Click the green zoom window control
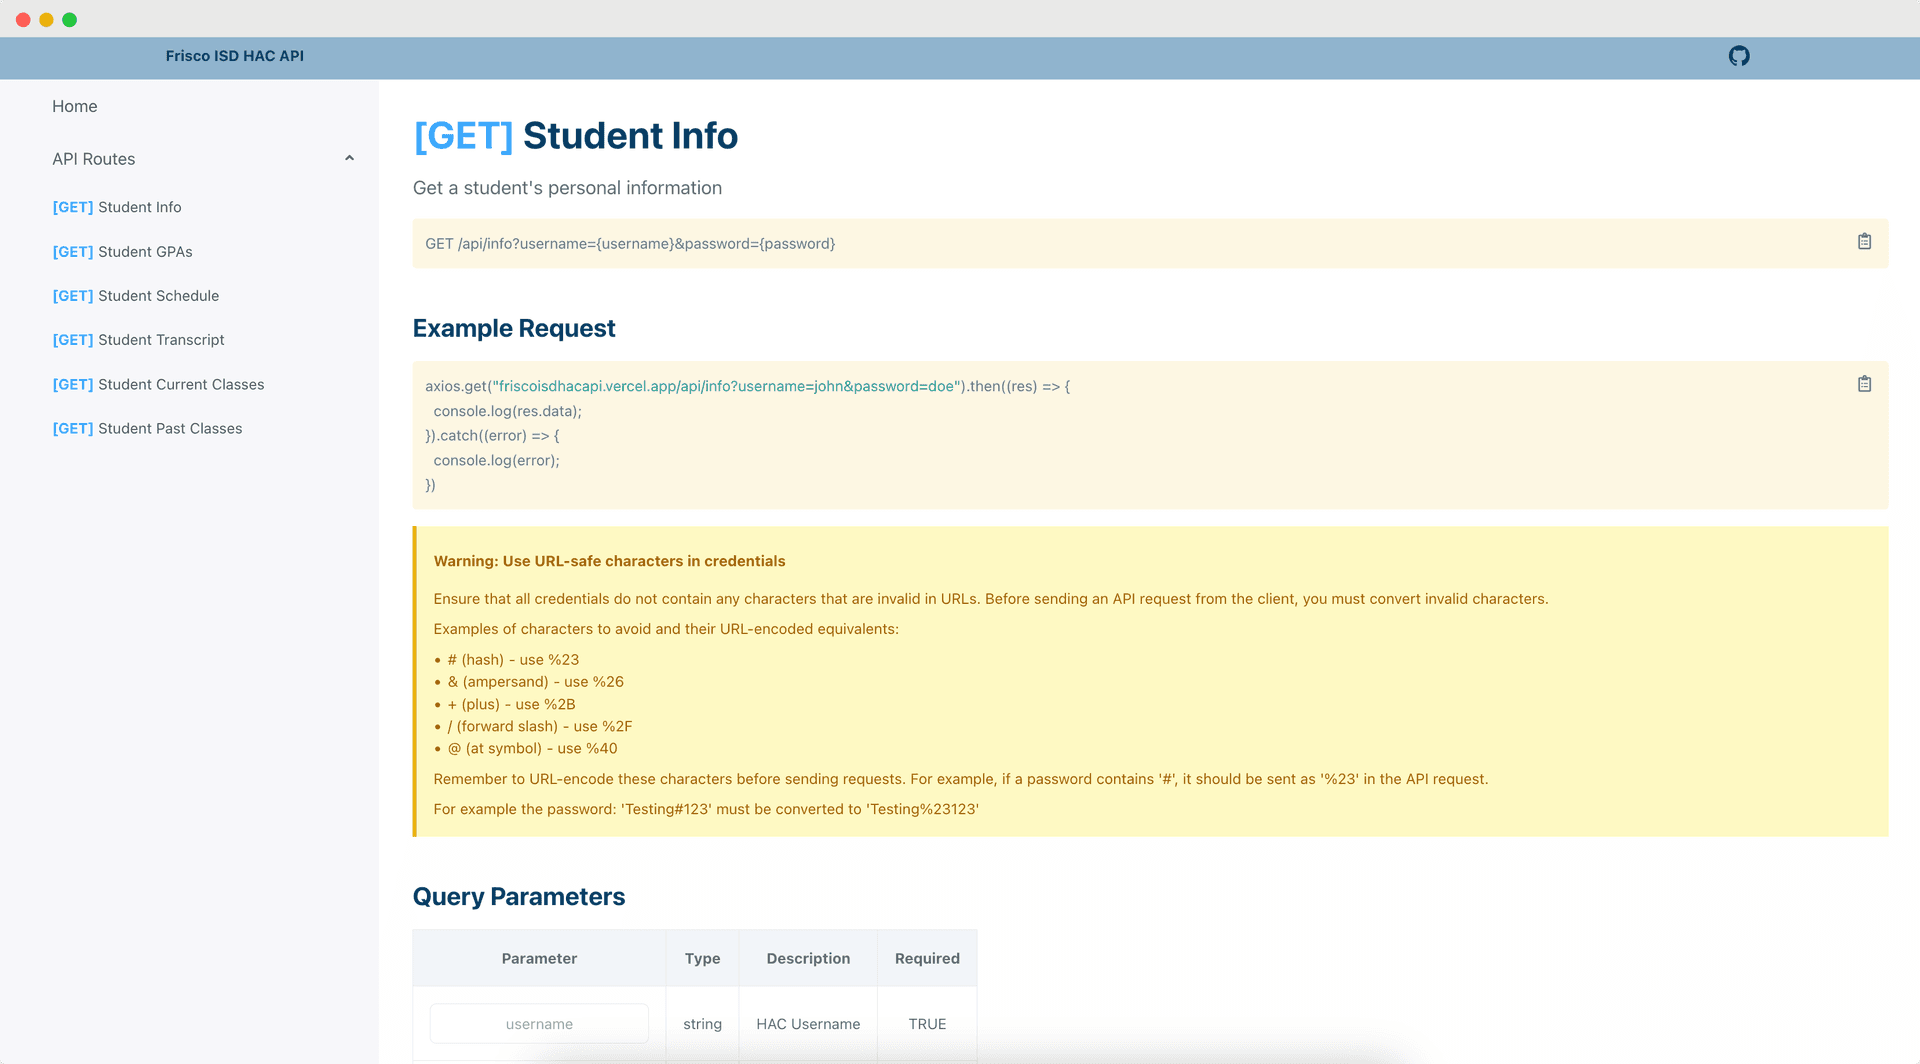1920x1064 pixels. 69,18
